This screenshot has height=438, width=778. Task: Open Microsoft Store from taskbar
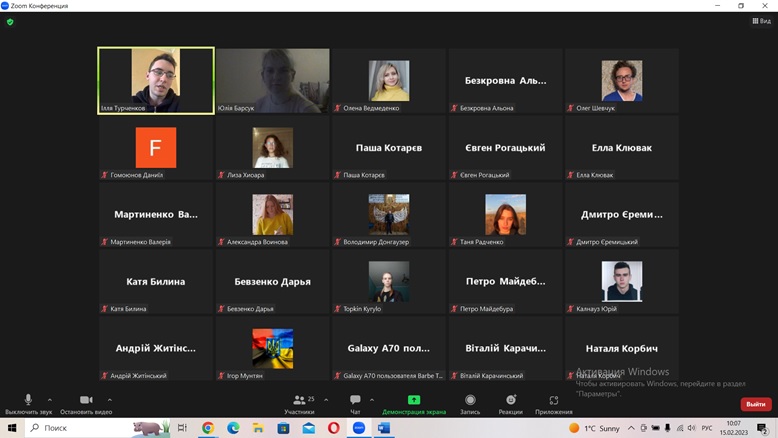pyautogui.click(x=283, y=428)
